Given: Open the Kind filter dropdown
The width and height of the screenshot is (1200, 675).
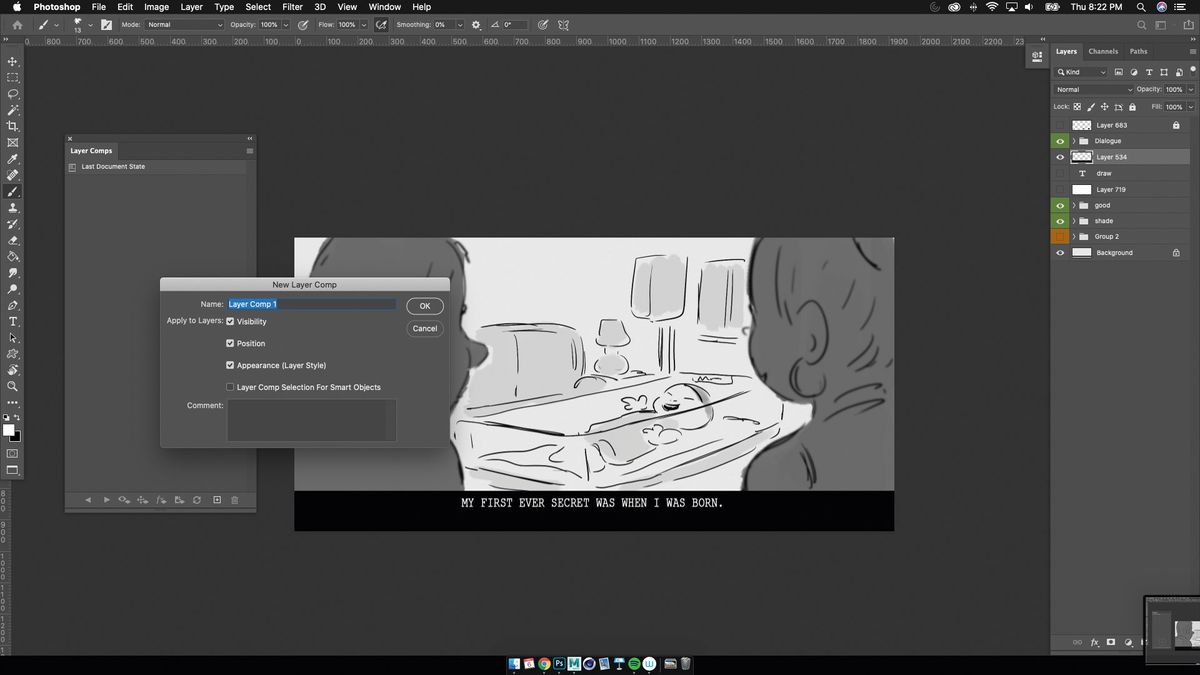Looking at the screenshot, I should click(1080, 71).
